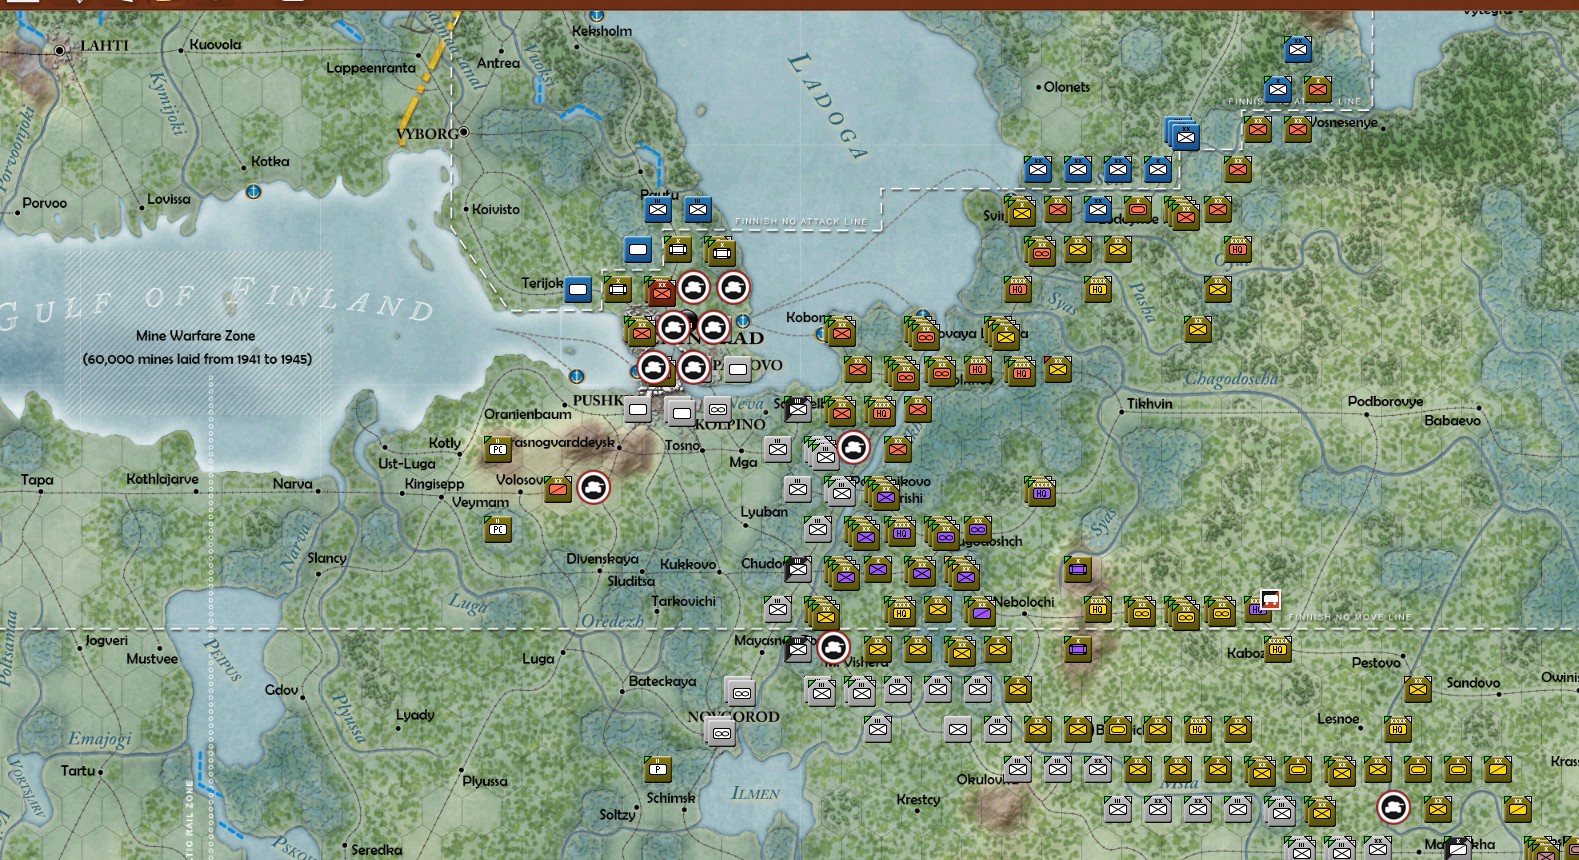The height and width of the screenshot is (860, 1579).
Task: Click the LAHTI city label
Action: point(104,45)
